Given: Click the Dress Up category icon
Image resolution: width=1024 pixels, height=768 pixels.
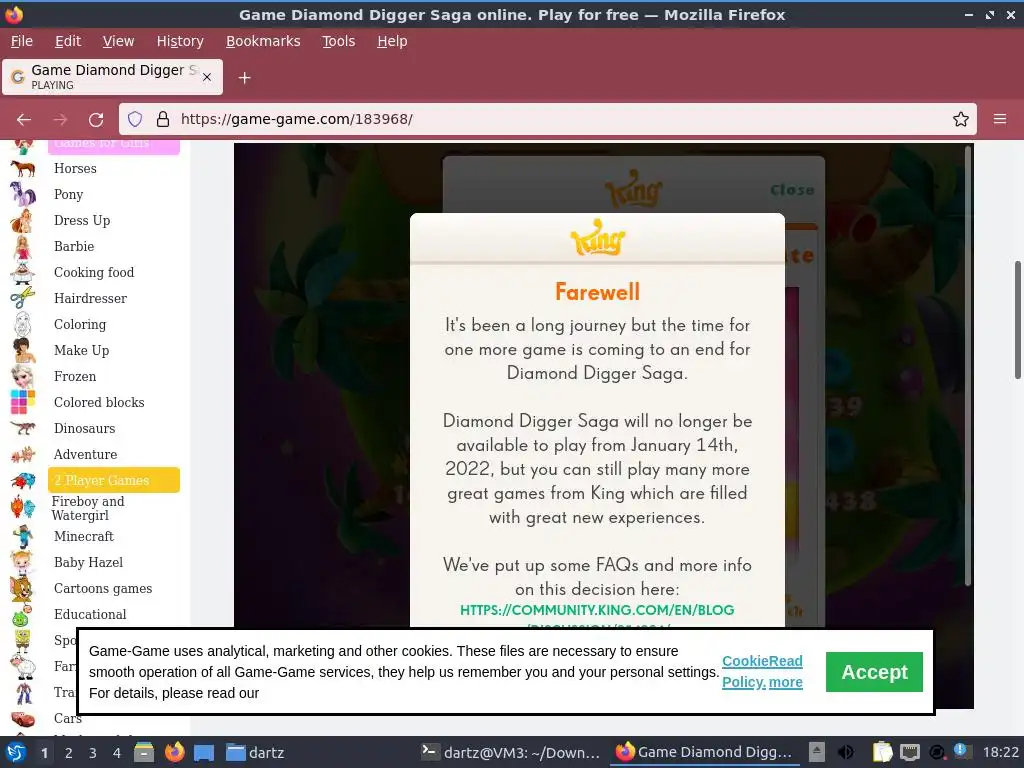Looking at the screenshot, I should (x=22, y=221).
